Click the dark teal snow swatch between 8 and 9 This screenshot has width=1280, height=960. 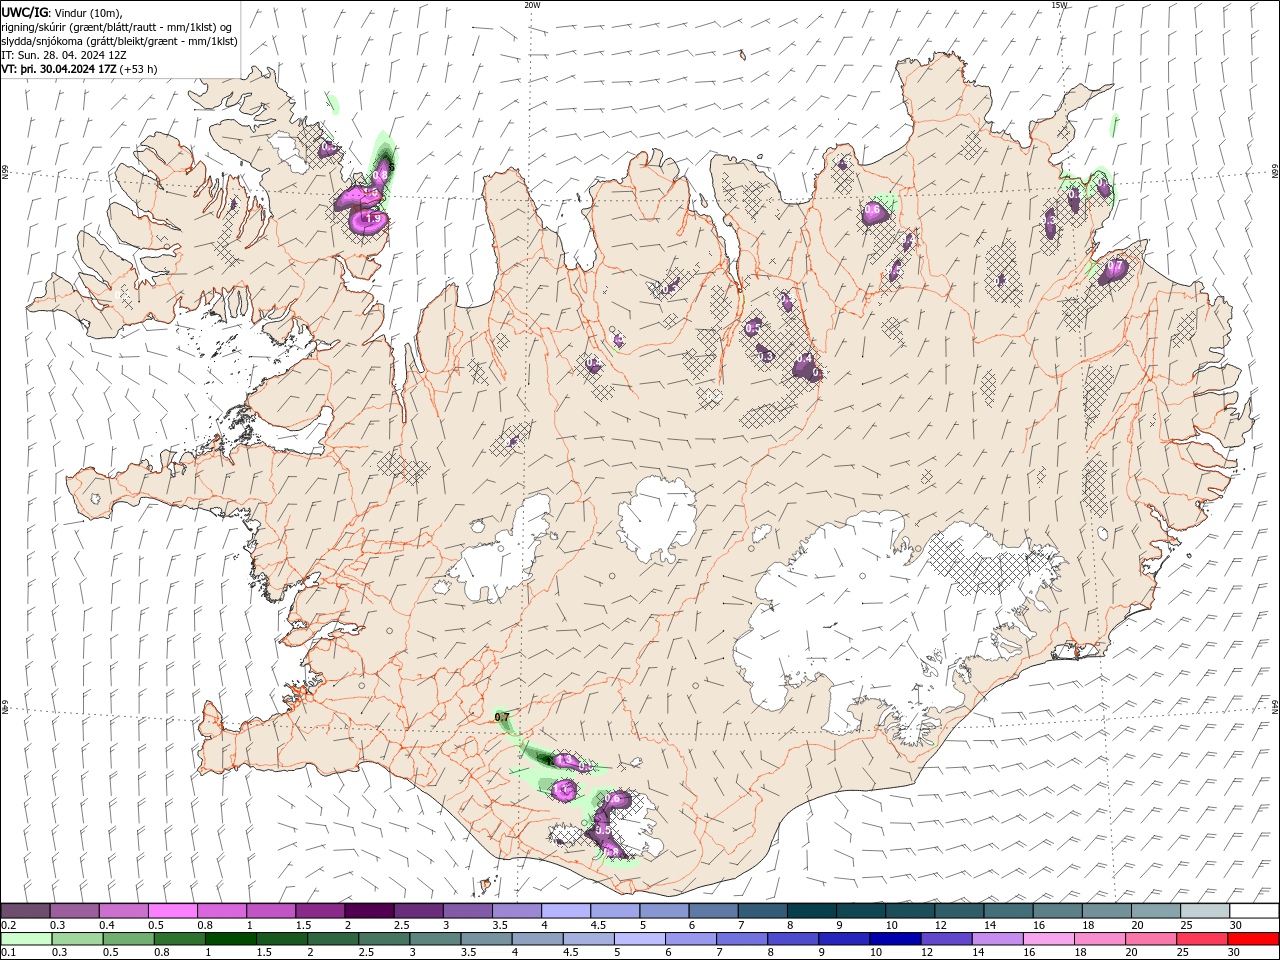(811, 910)
